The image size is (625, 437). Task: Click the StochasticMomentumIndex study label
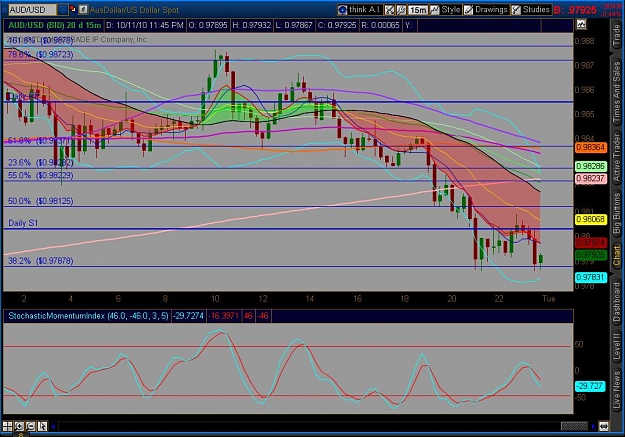click(x=88, y=316)
